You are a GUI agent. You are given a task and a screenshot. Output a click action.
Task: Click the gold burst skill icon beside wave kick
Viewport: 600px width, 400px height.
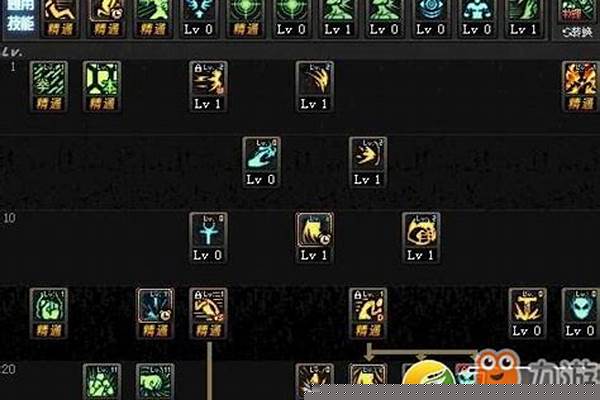point(368,162)
